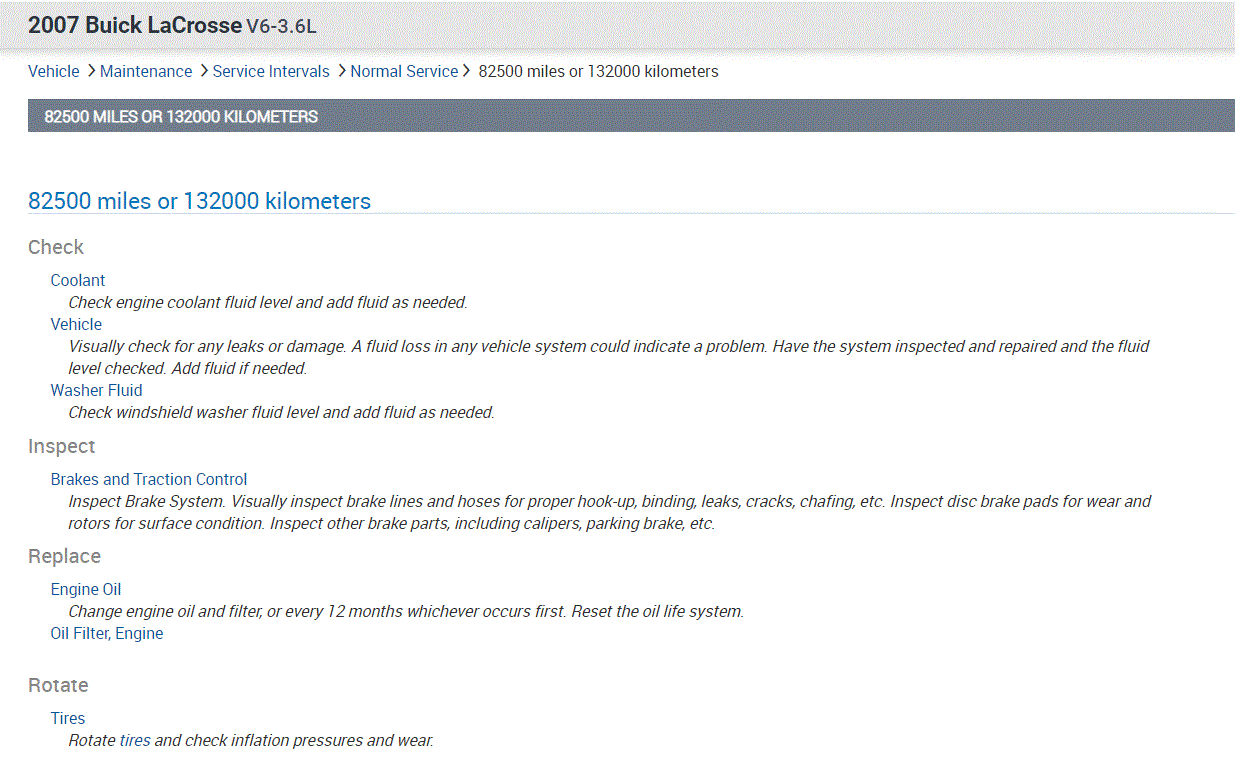Open the Tires rotate item
This screenshot has width=1235, height=765.
coord(68,718)
